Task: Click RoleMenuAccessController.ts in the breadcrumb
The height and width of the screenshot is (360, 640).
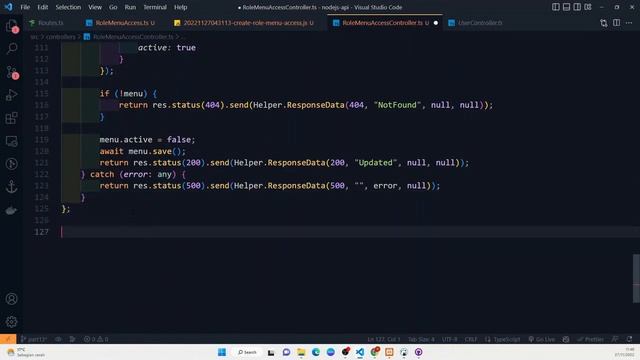Action: coord(133,37)
